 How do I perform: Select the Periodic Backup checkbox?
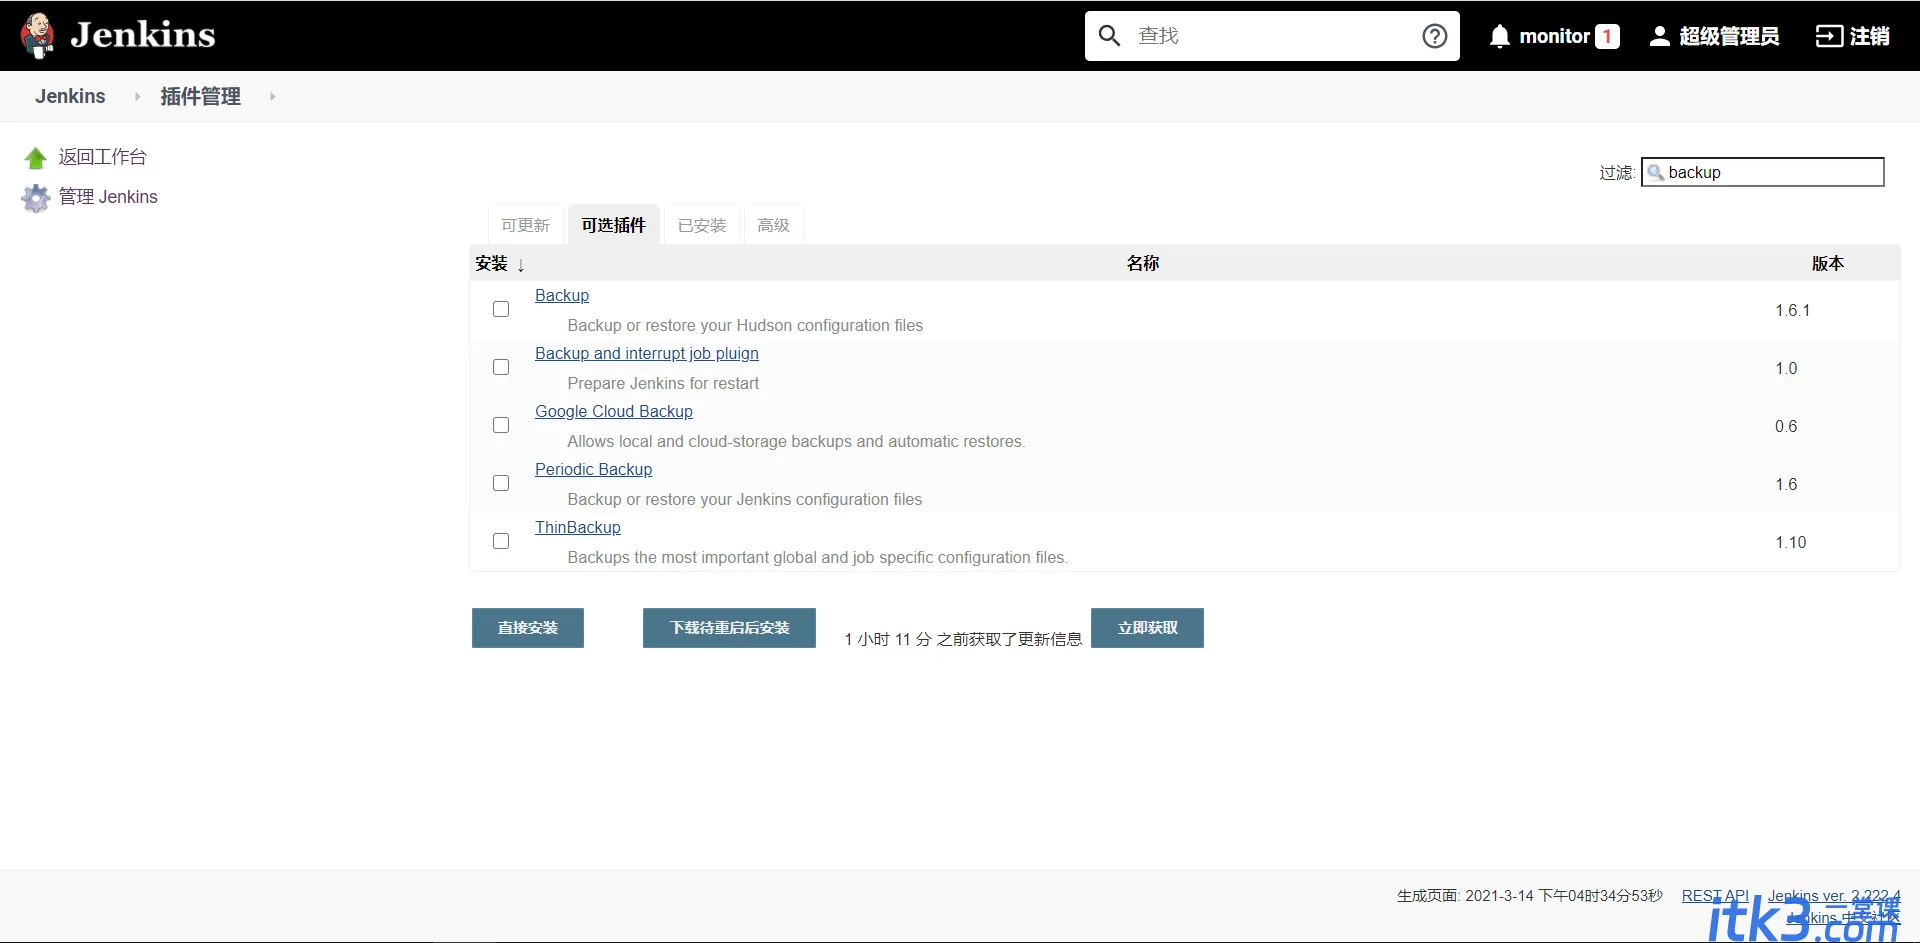[x=501, y=483]
